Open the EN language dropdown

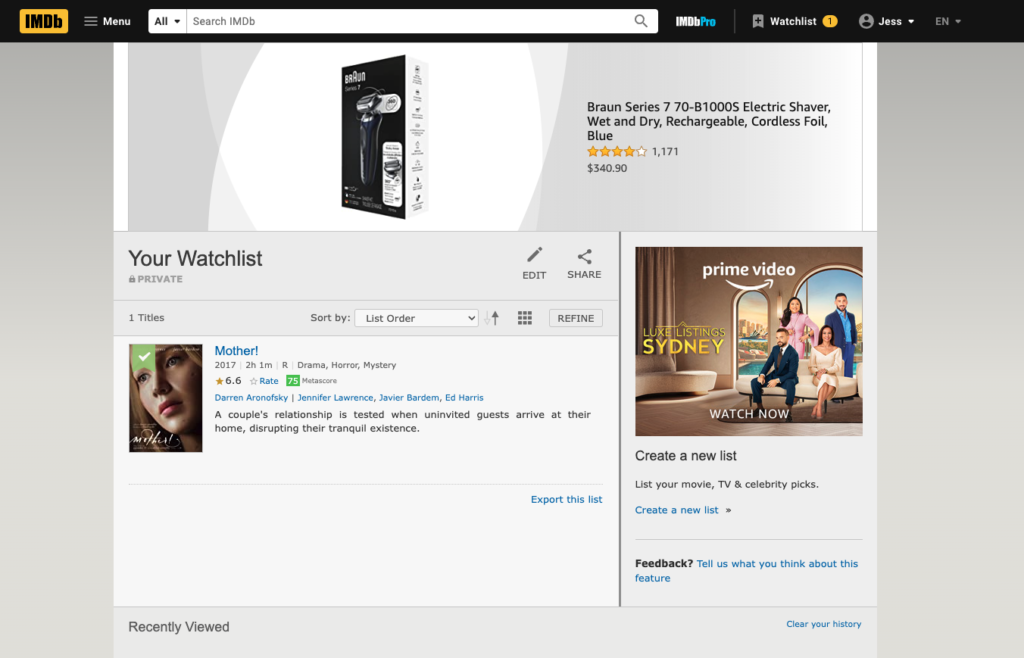pyautogui.click(x=947, y=20)
